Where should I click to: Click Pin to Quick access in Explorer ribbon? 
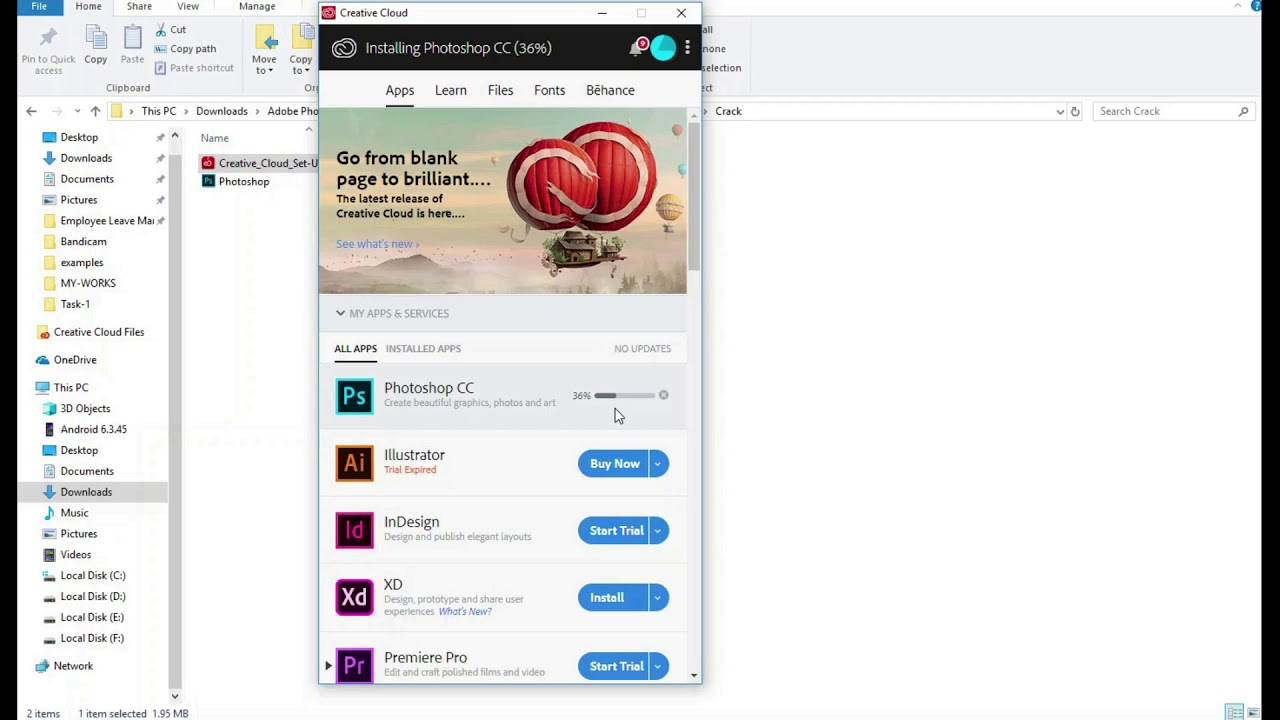point(48,50)
